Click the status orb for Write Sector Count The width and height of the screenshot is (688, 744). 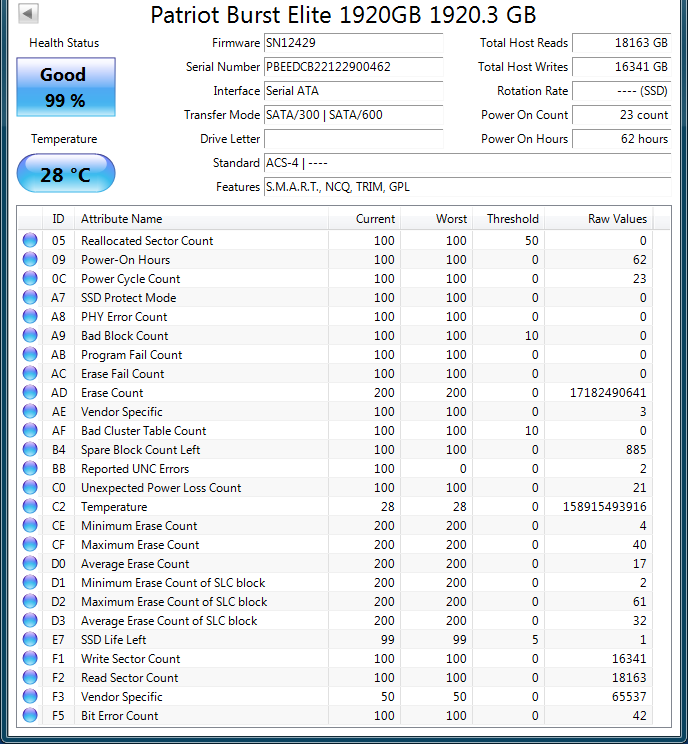[x=30, y=658]
